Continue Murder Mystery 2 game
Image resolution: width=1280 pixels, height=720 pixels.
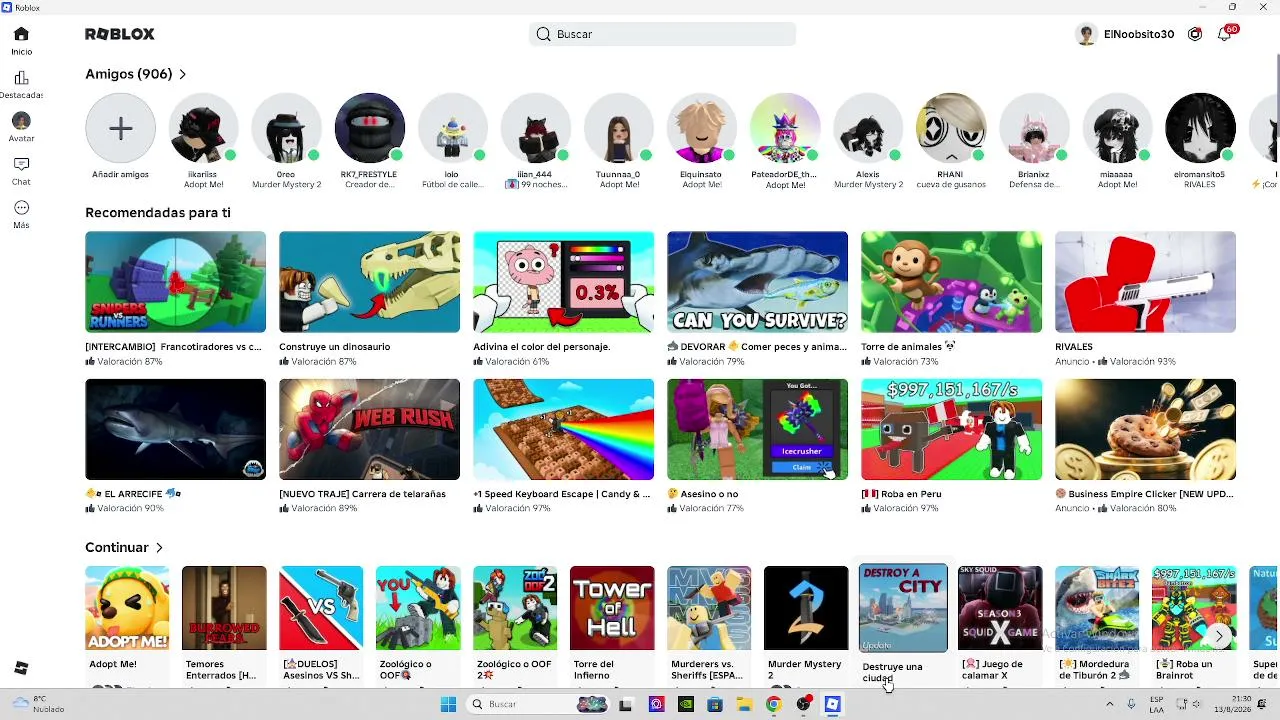(806, 608)
